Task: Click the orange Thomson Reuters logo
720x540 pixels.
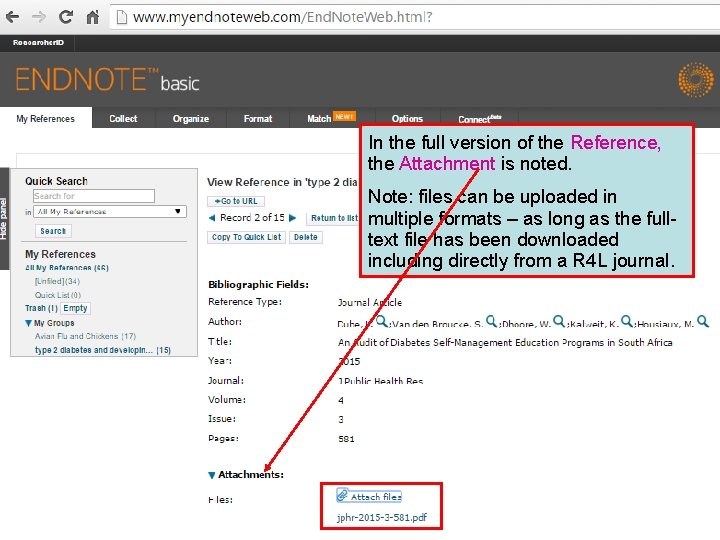Action: pyautogui.click(x=696, y=79)
